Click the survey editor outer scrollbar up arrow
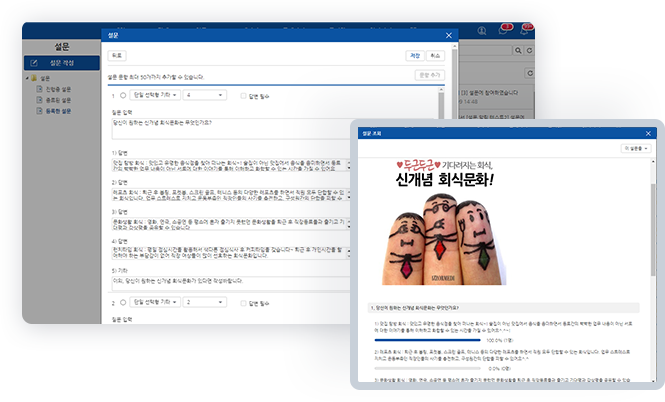Image resolution: width=665 pixels, height=402 pixels. [x=455, y=45]
